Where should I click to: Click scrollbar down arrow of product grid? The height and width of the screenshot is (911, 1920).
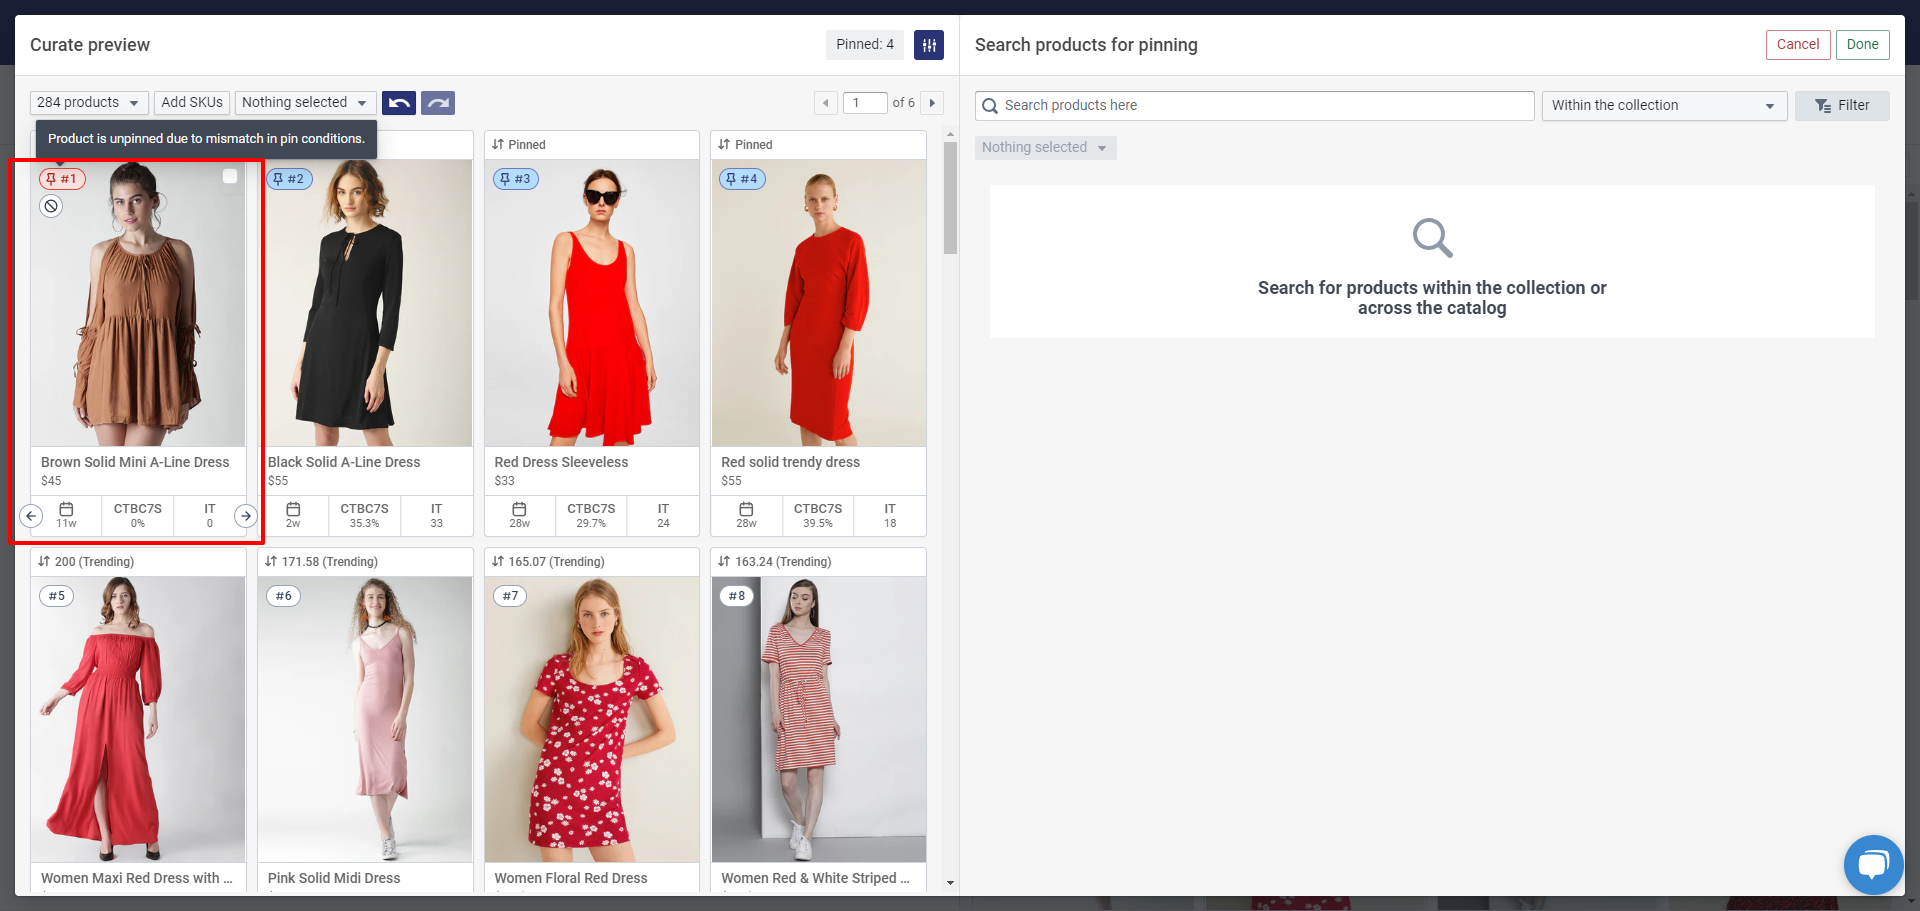(950, 884)
